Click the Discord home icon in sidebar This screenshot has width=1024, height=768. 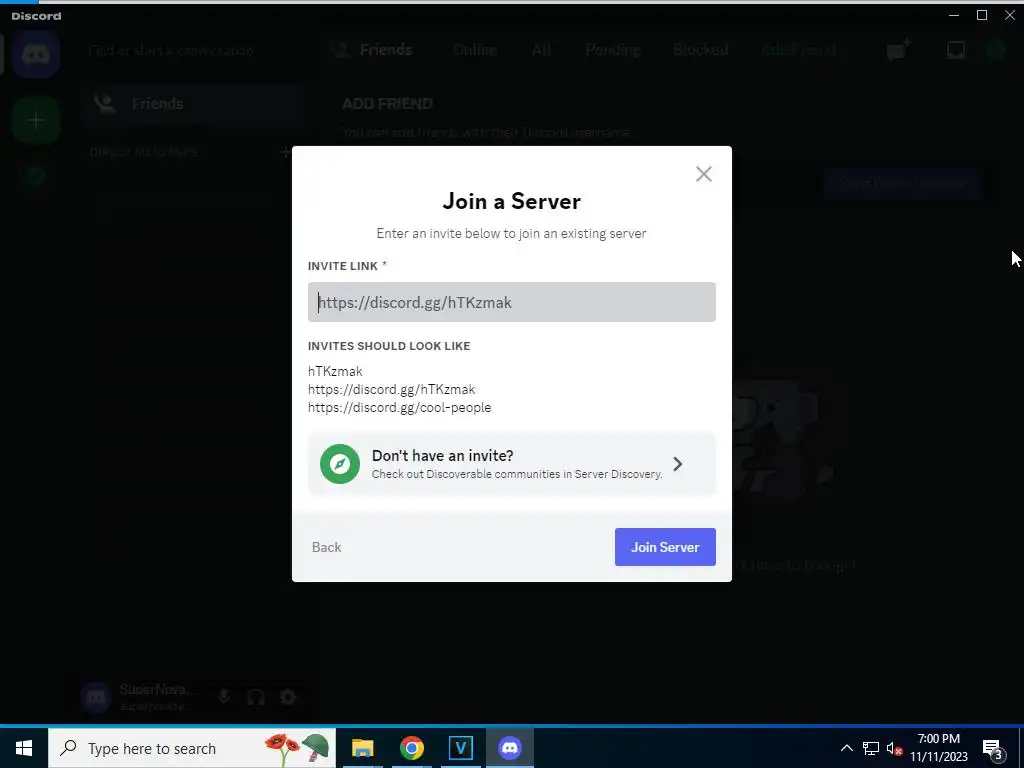point(36,54)
